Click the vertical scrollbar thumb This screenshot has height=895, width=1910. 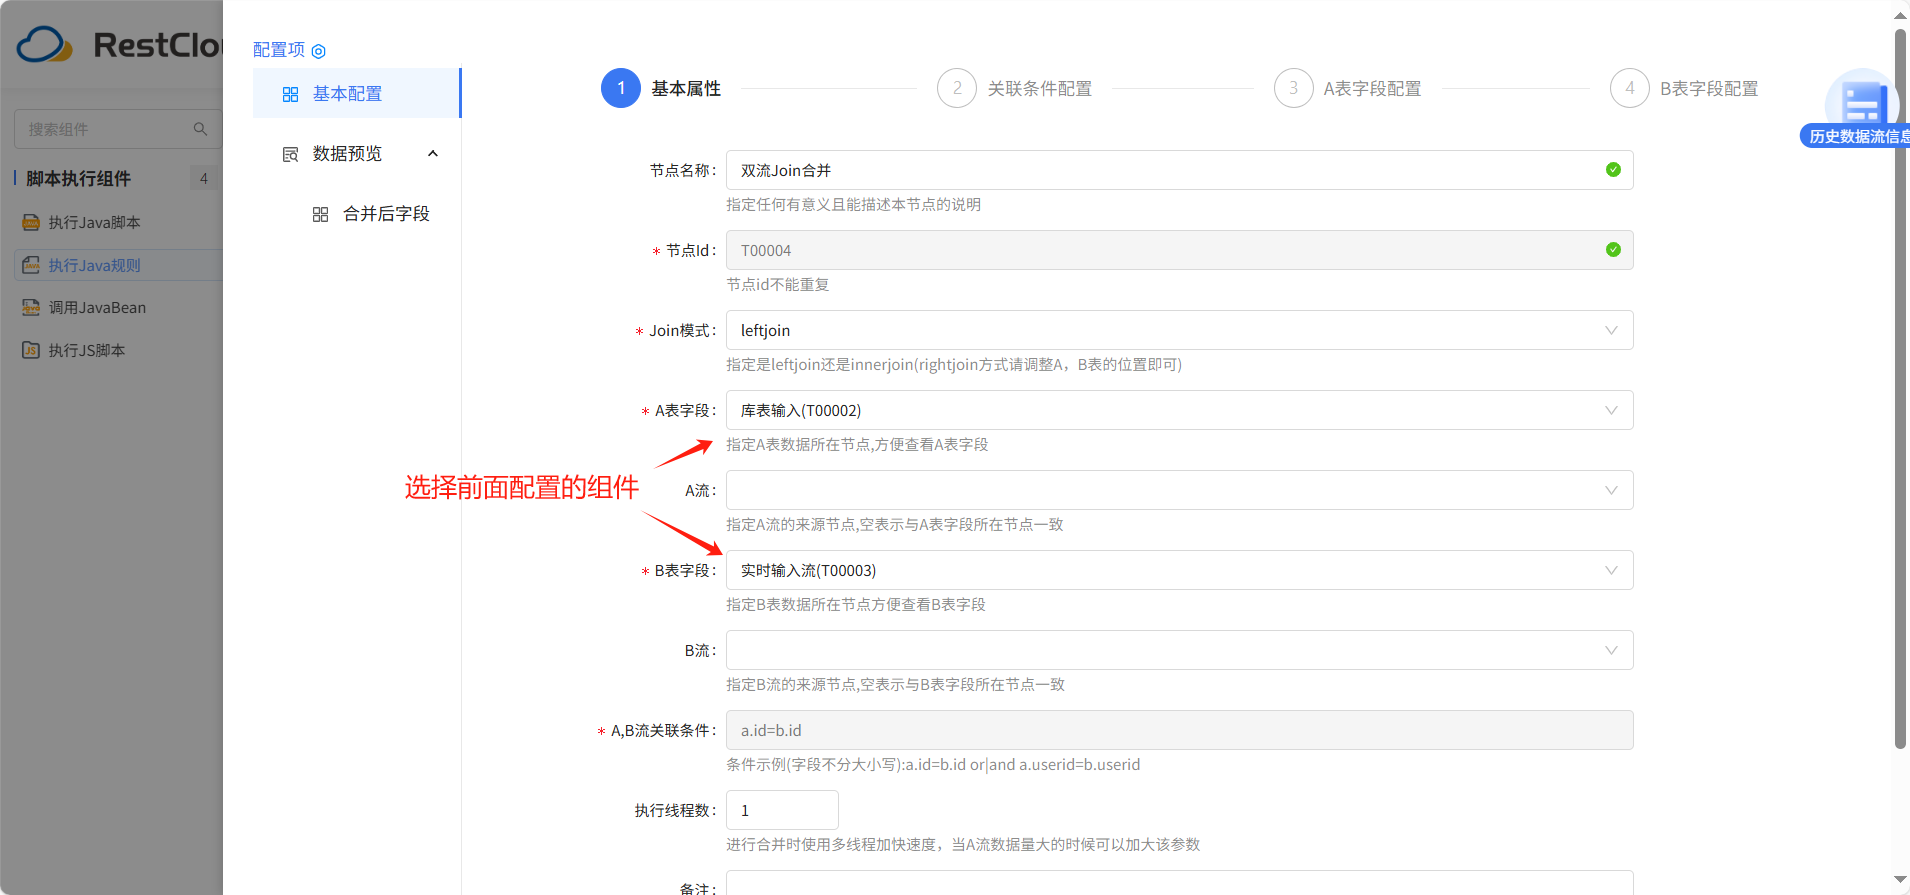point(1900,388)
